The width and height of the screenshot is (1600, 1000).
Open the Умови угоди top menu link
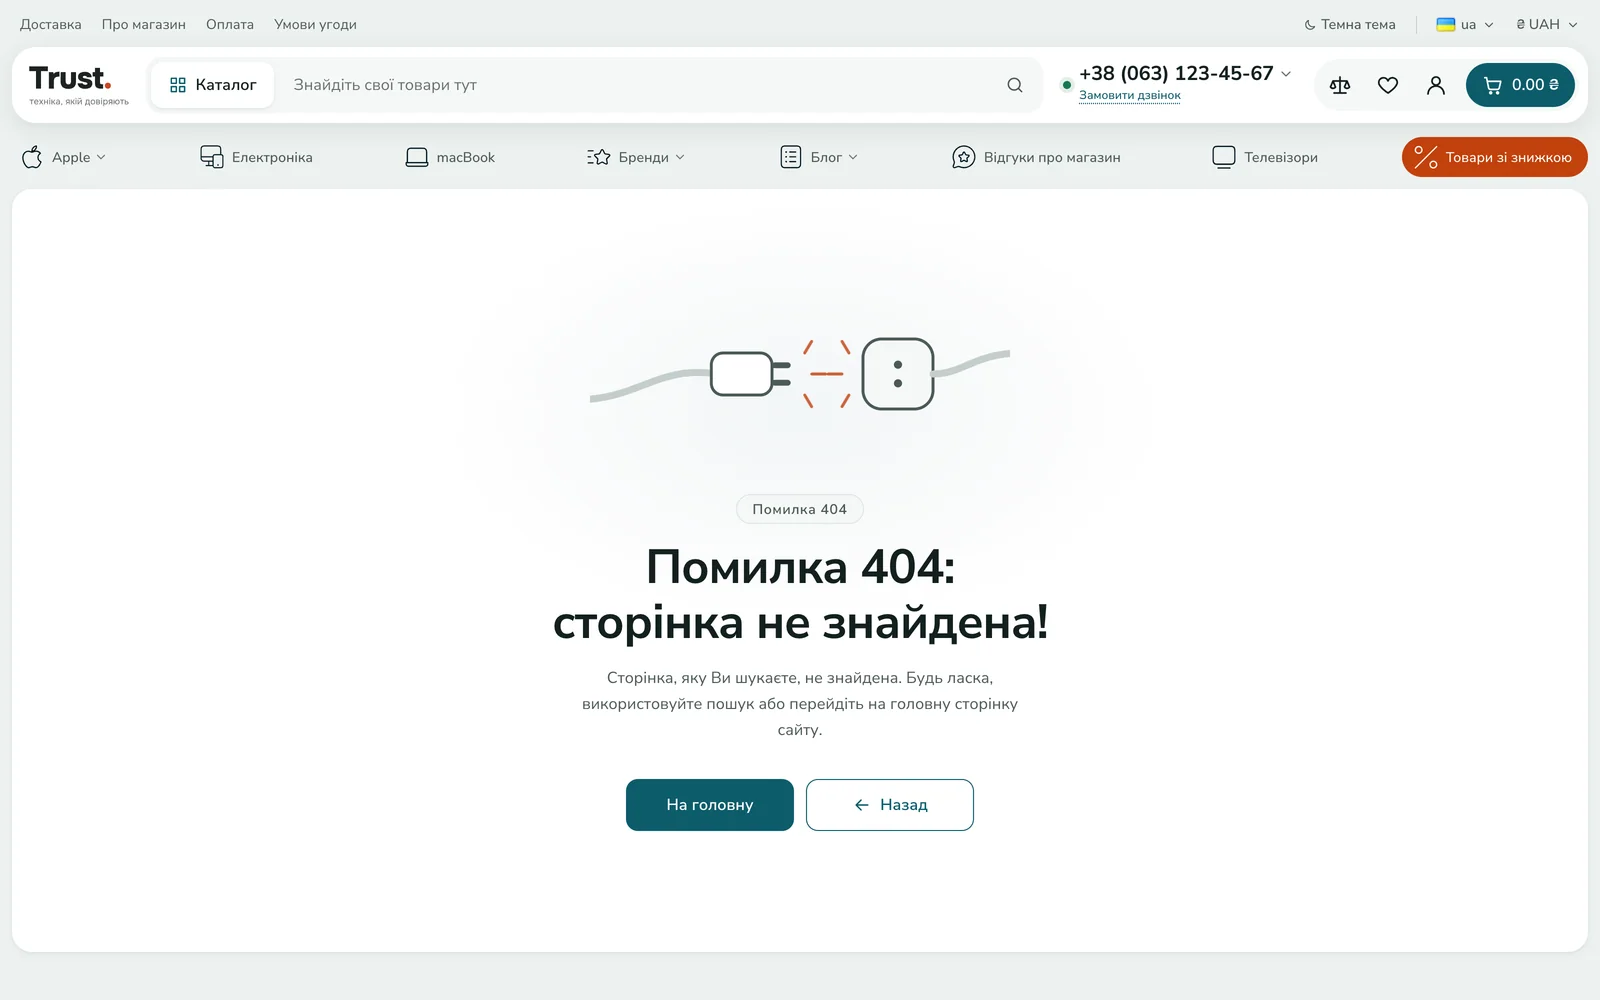[x=315, y=24]
